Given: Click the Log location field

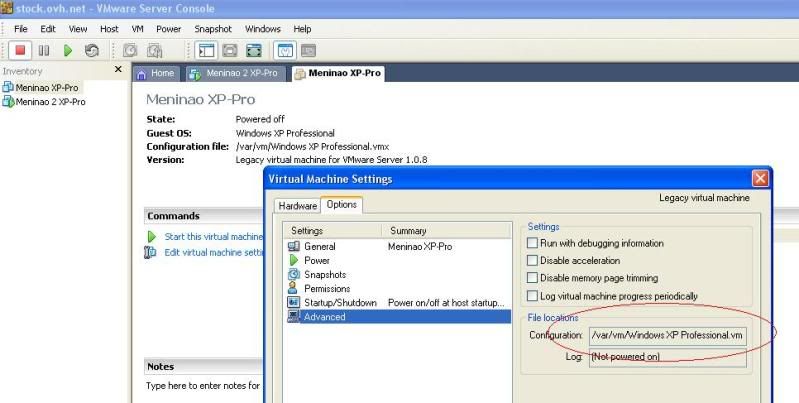Looking at the screenshot, I should tap(668, 357).
